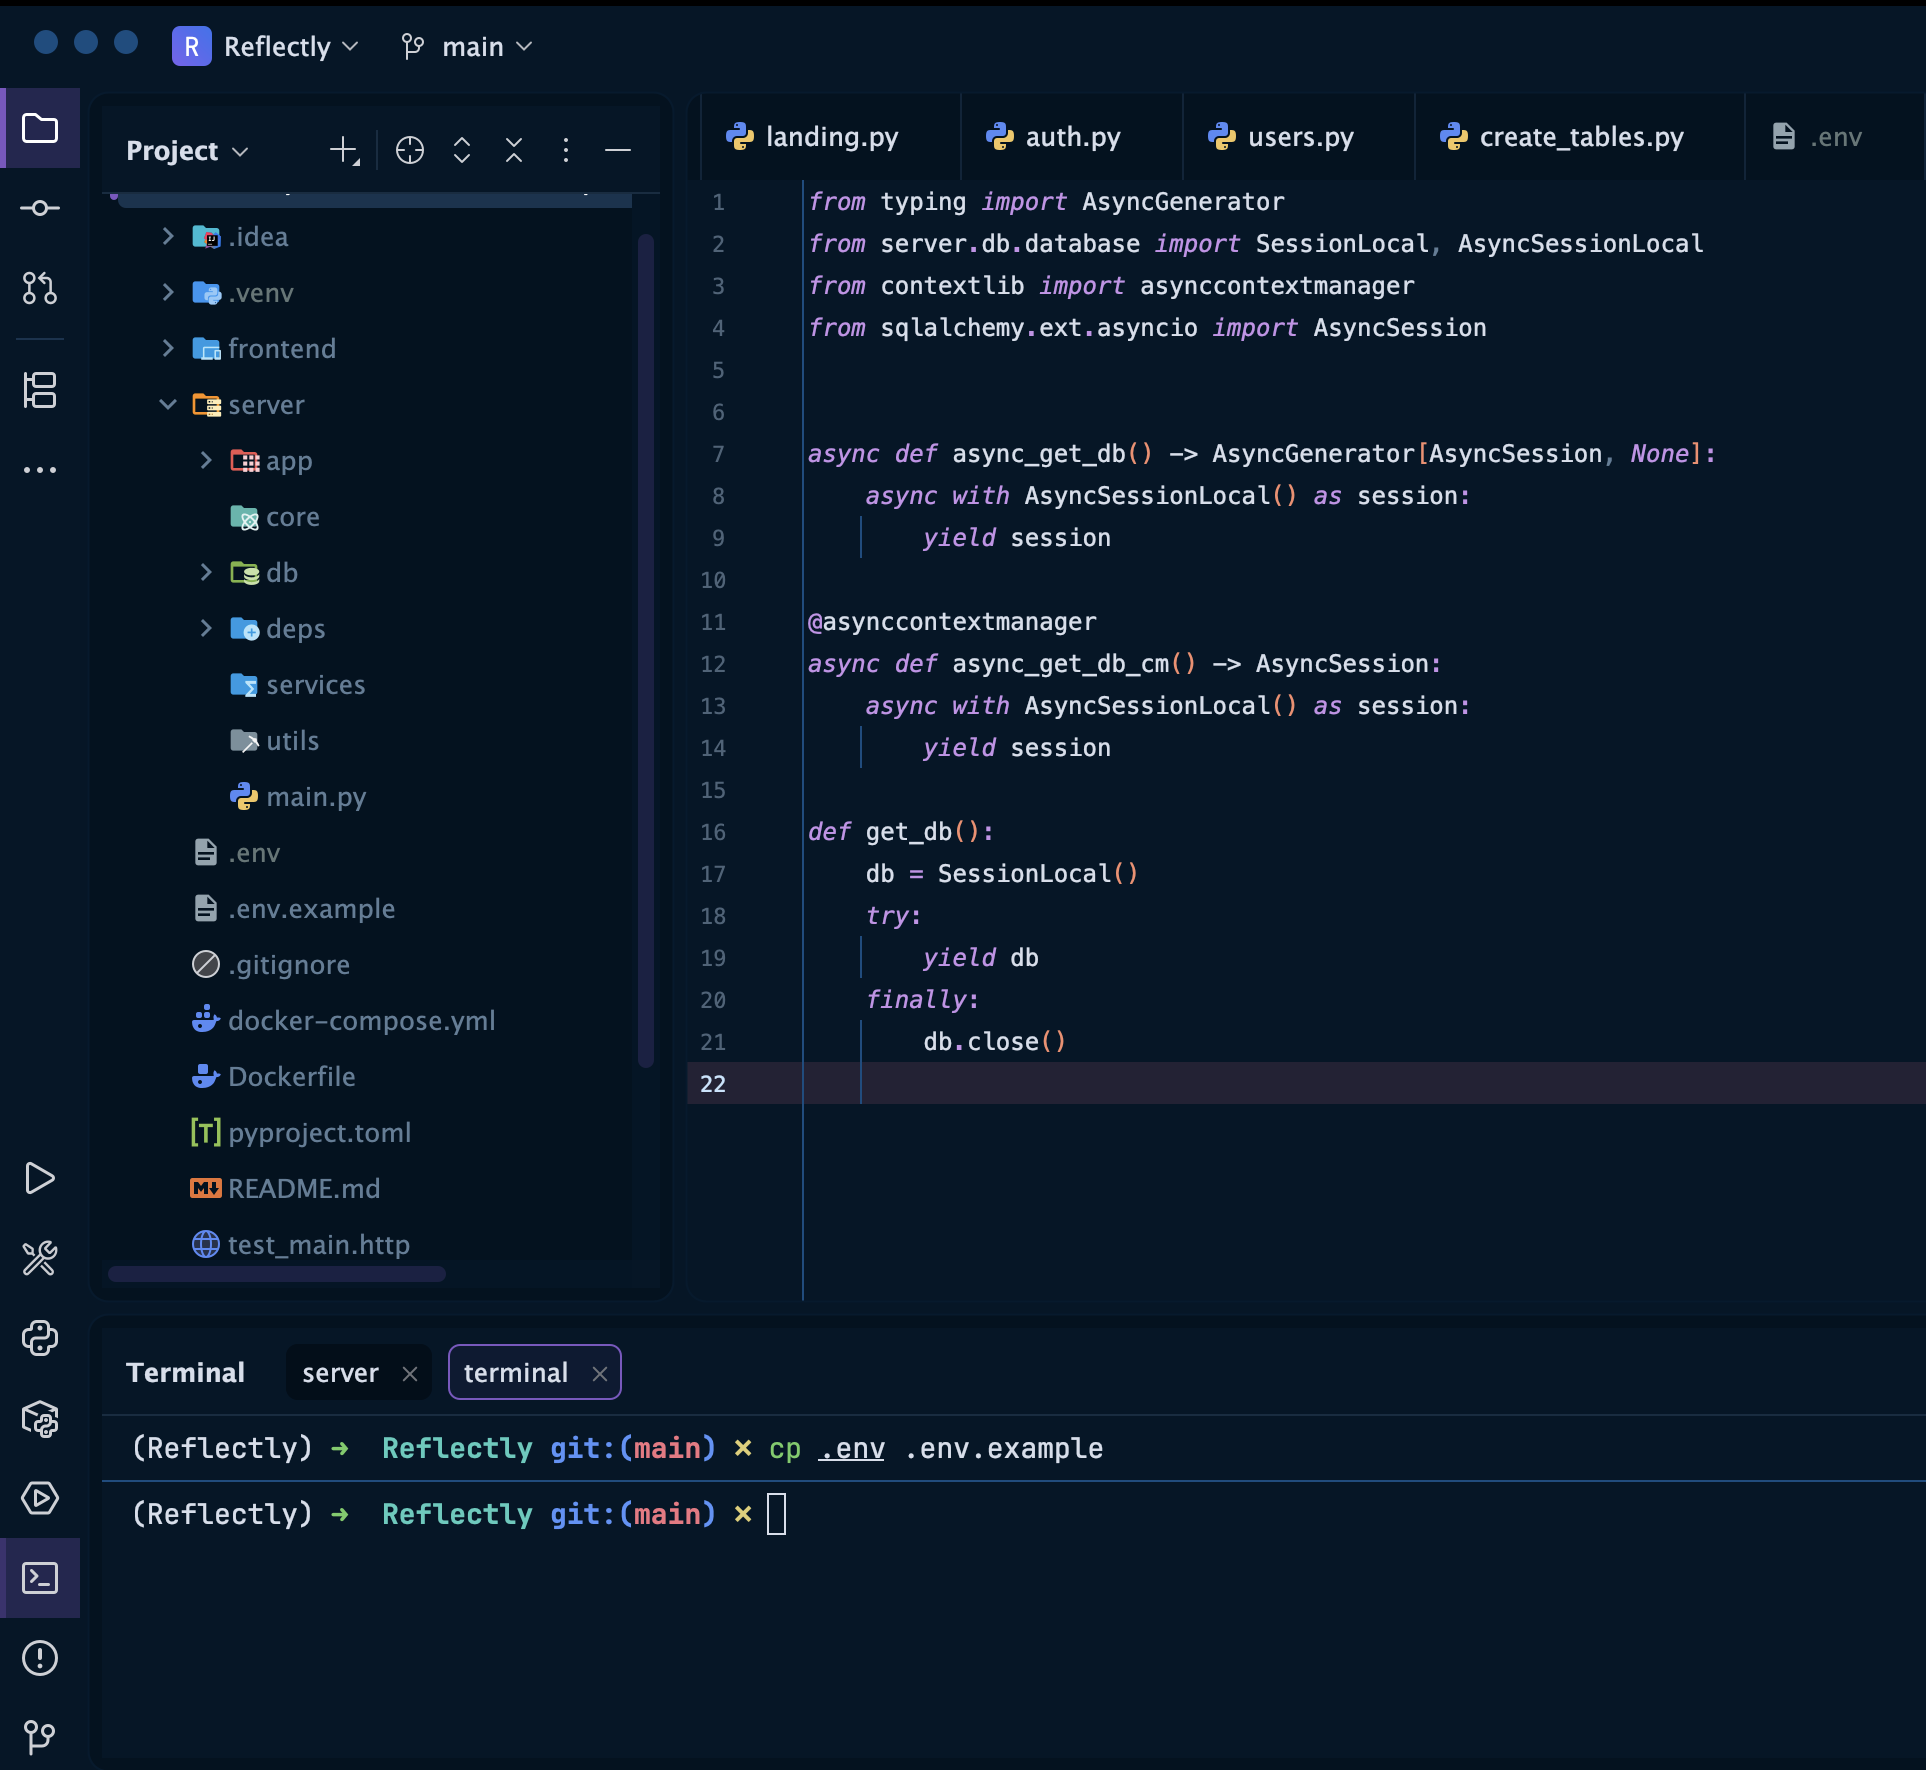Switch to the auth.py editor tab

[x=1070, y=137]
